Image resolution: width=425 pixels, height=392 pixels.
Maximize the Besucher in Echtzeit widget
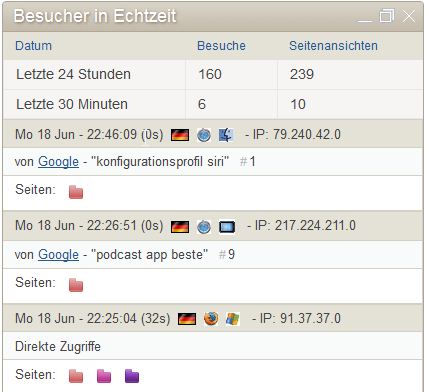(387, 16)
